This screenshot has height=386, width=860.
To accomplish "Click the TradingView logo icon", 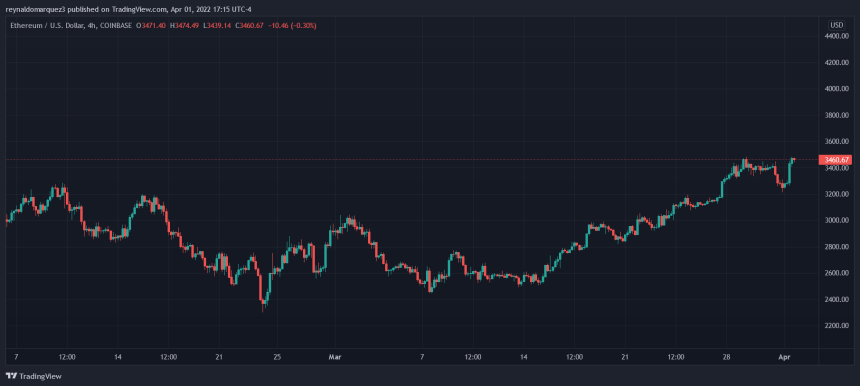I will tap(12, 376).
